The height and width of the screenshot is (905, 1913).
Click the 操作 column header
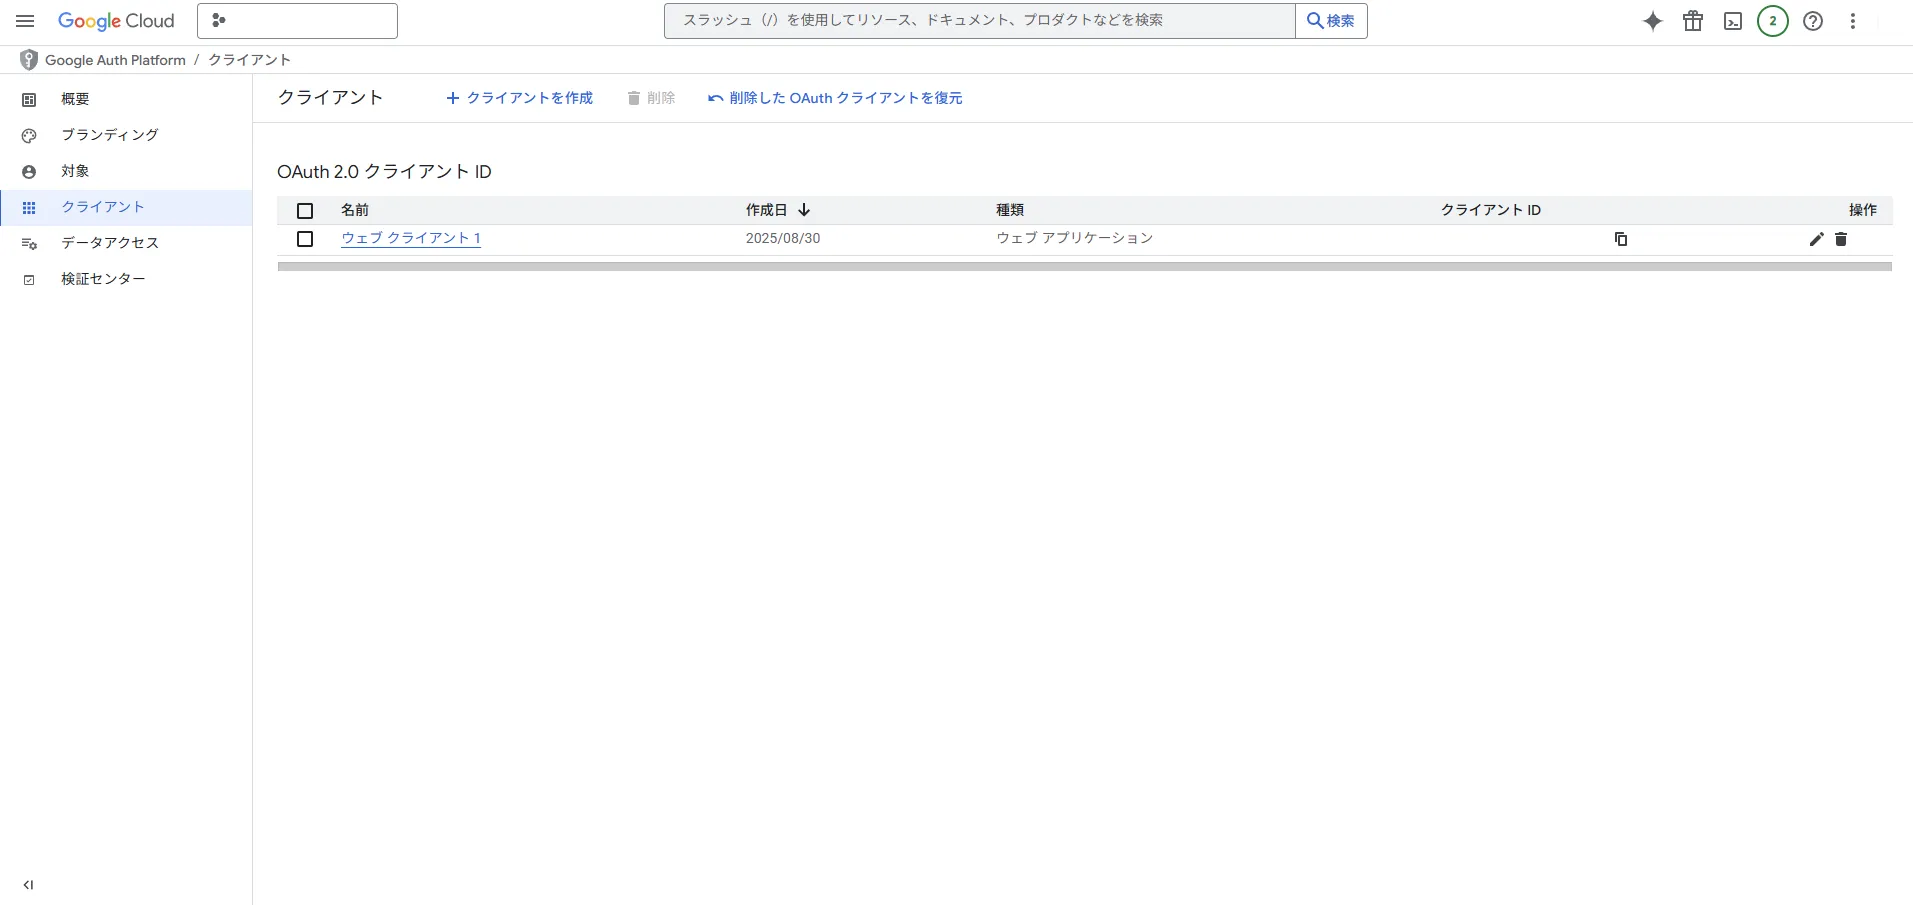pyautogui.click(x=1862, y=210)
